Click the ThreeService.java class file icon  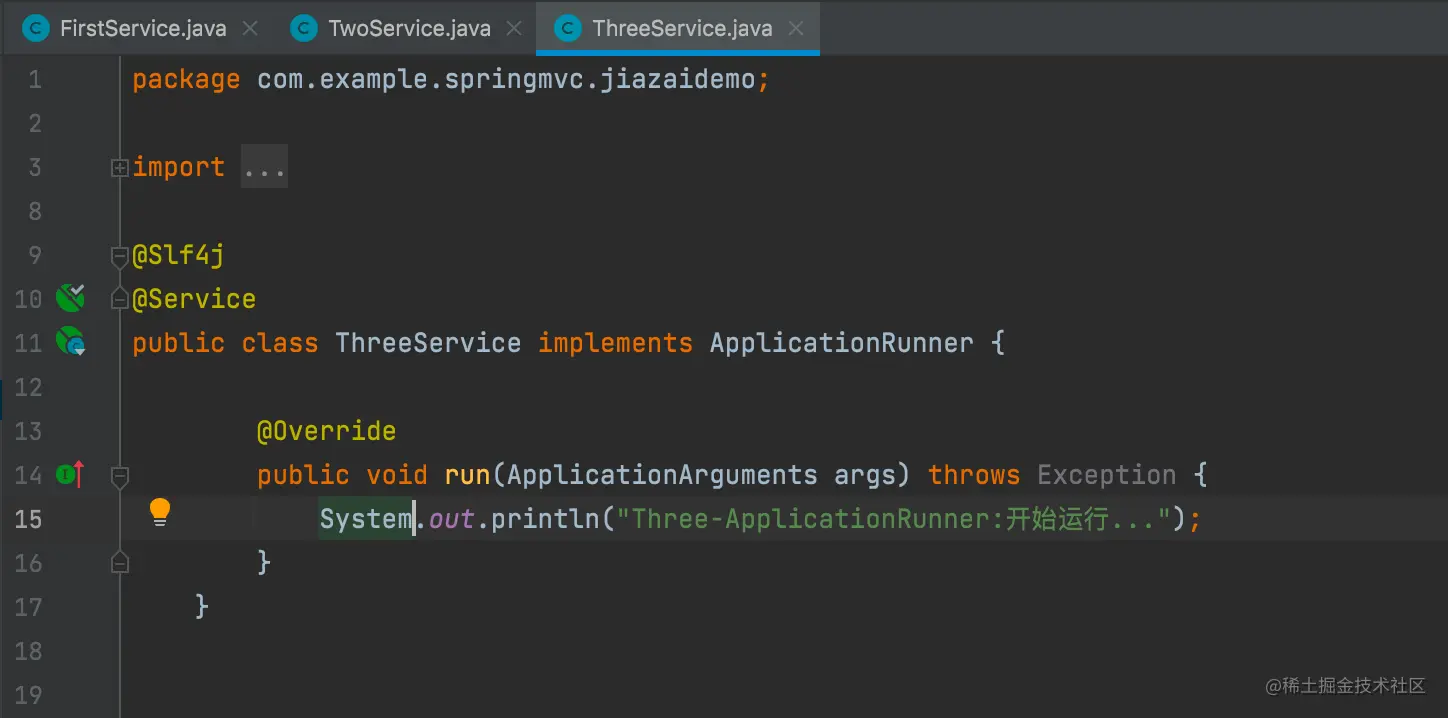coord(568,29)
